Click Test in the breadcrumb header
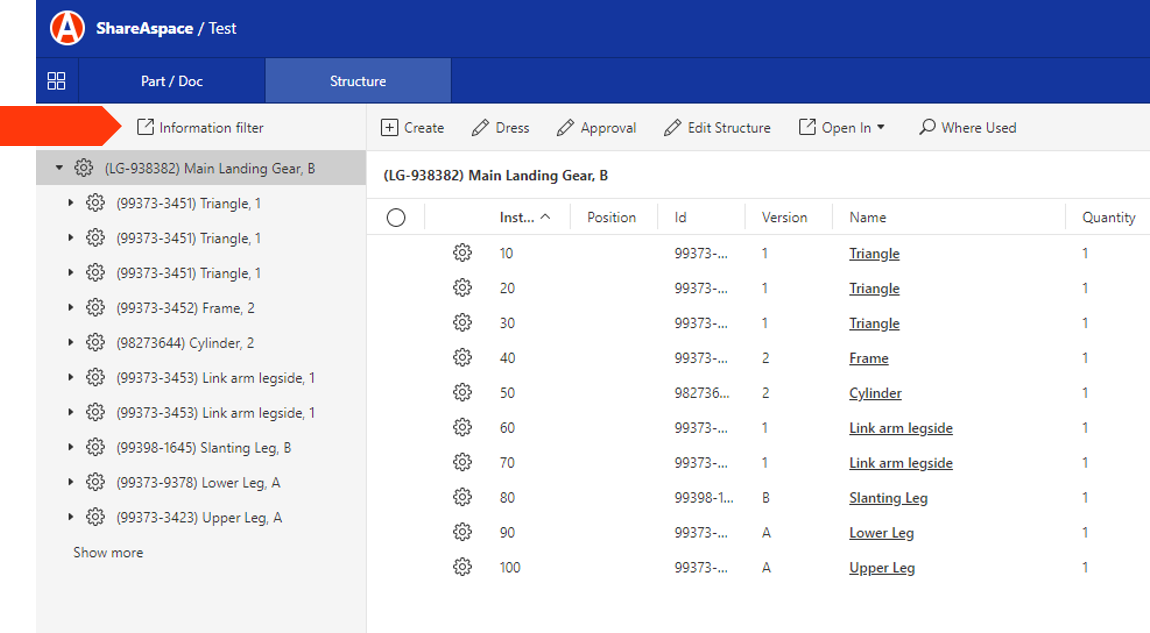The width and height of the screenshot is (1150, 633). [x=224, y=28]
